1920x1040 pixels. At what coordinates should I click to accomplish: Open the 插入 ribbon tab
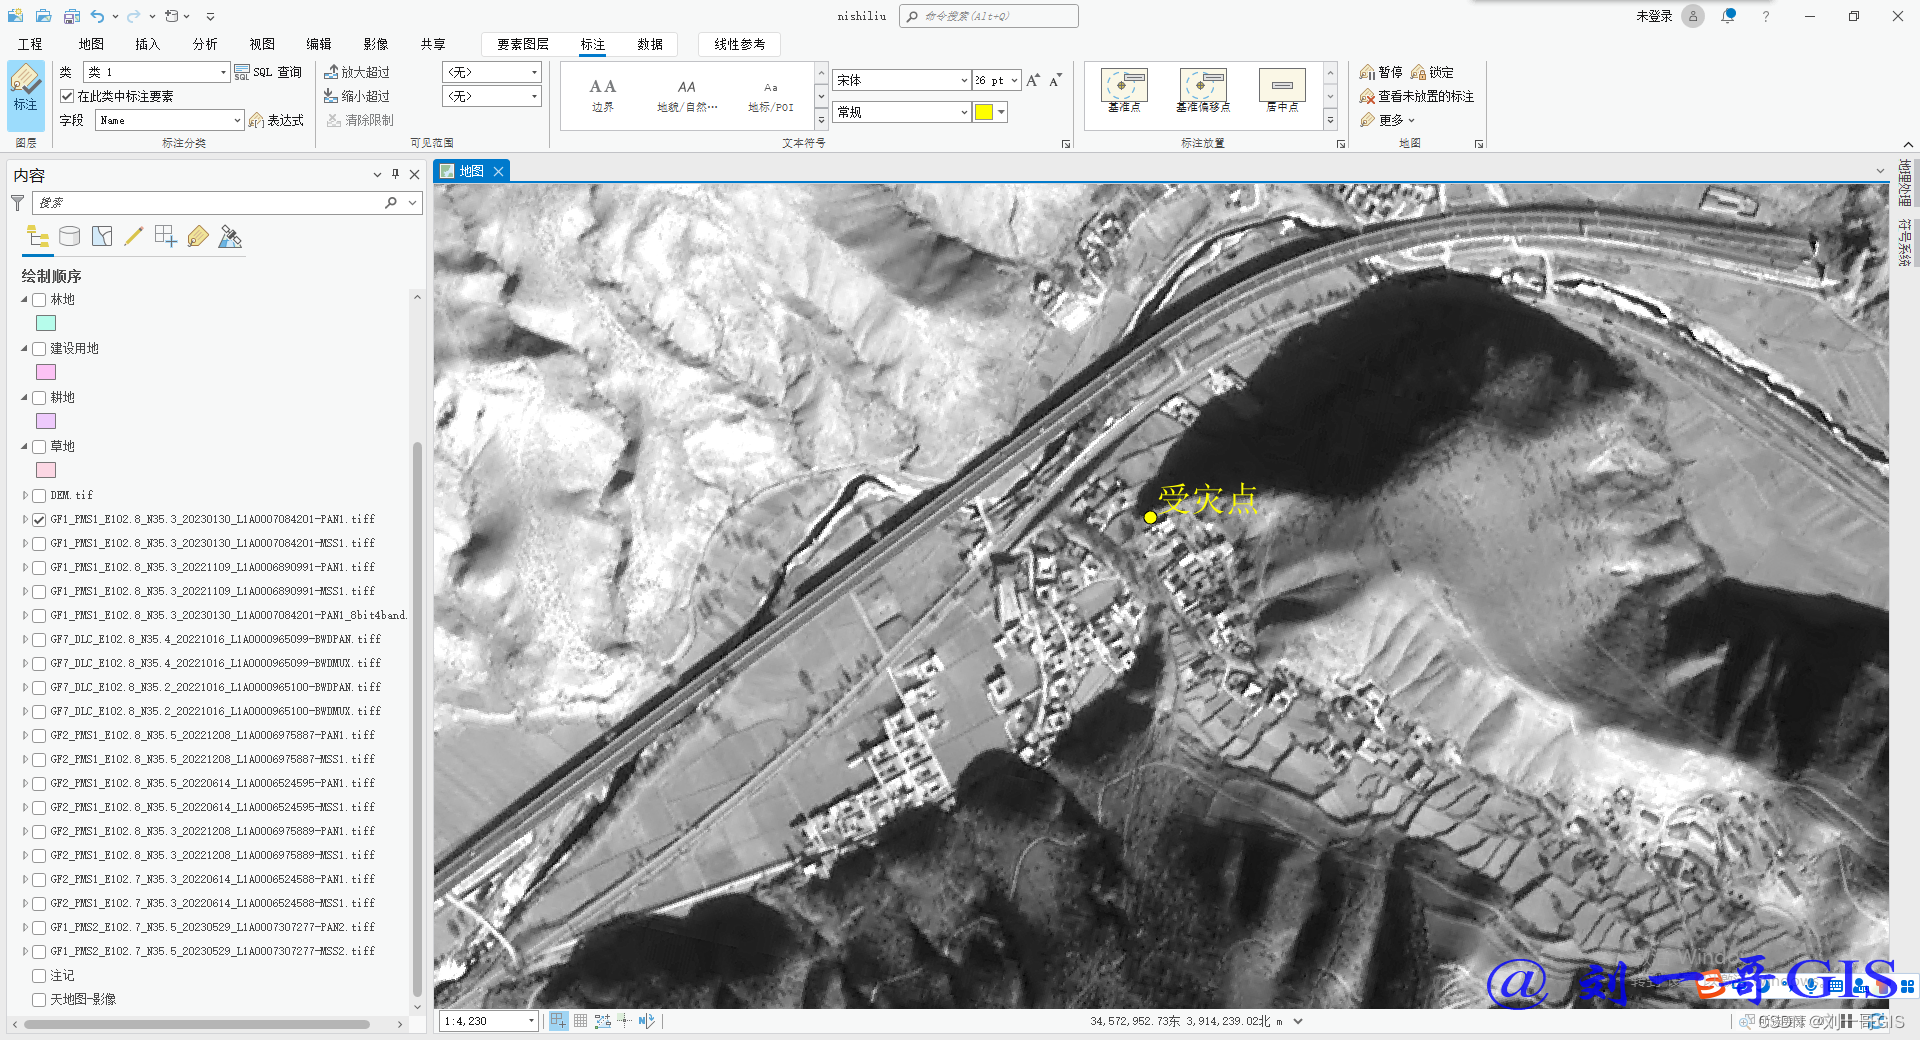tap(147, 44)
